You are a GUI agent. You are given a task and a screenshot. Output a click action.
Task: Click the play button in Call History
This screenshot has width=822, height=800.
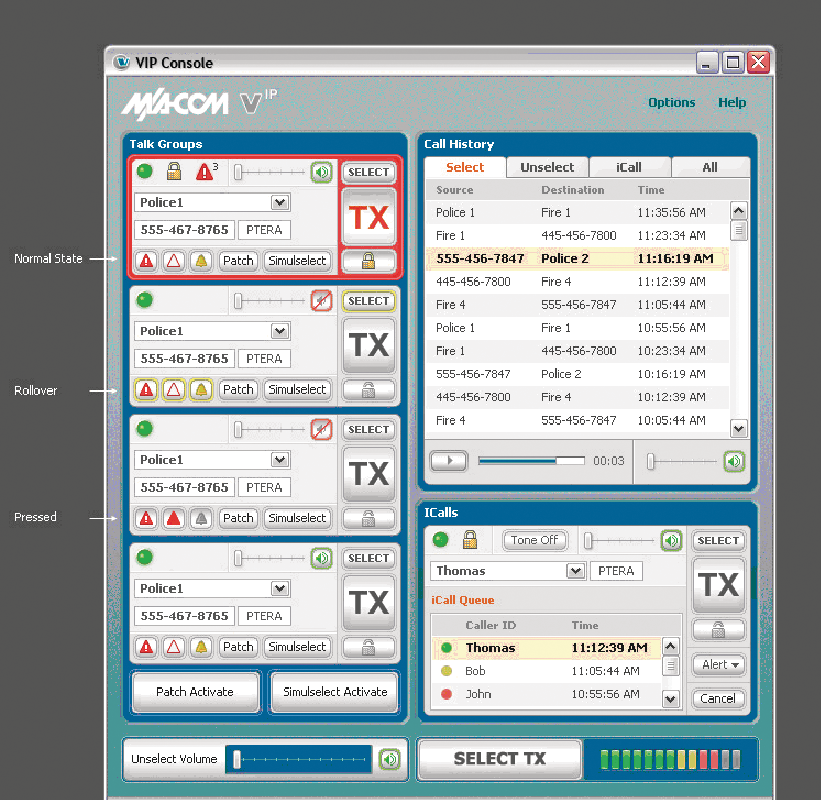click(x=449, y=461)
